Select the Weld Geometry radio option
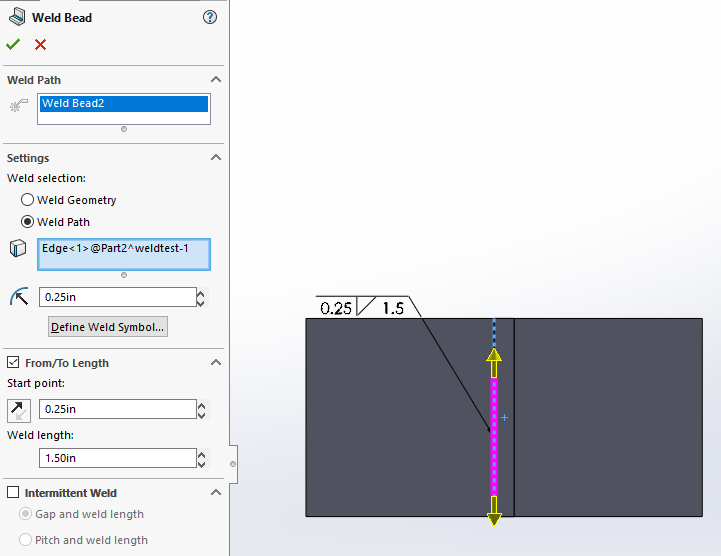This screenshot has width=721, height=556. click(x=28, y=200)
